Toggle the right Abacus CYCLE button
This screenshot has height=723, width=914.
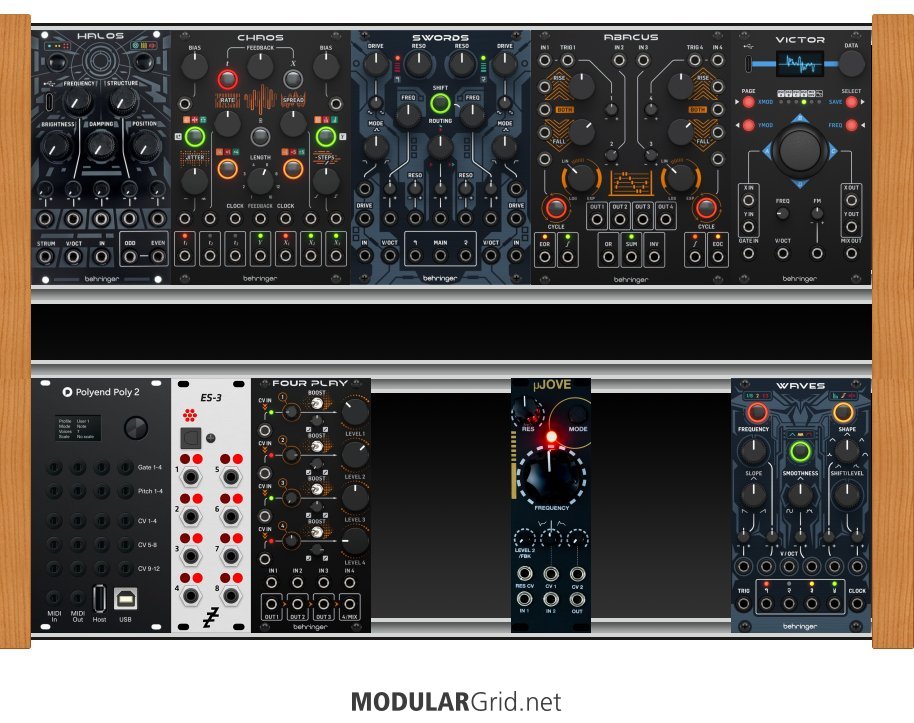tap(706, 208)
